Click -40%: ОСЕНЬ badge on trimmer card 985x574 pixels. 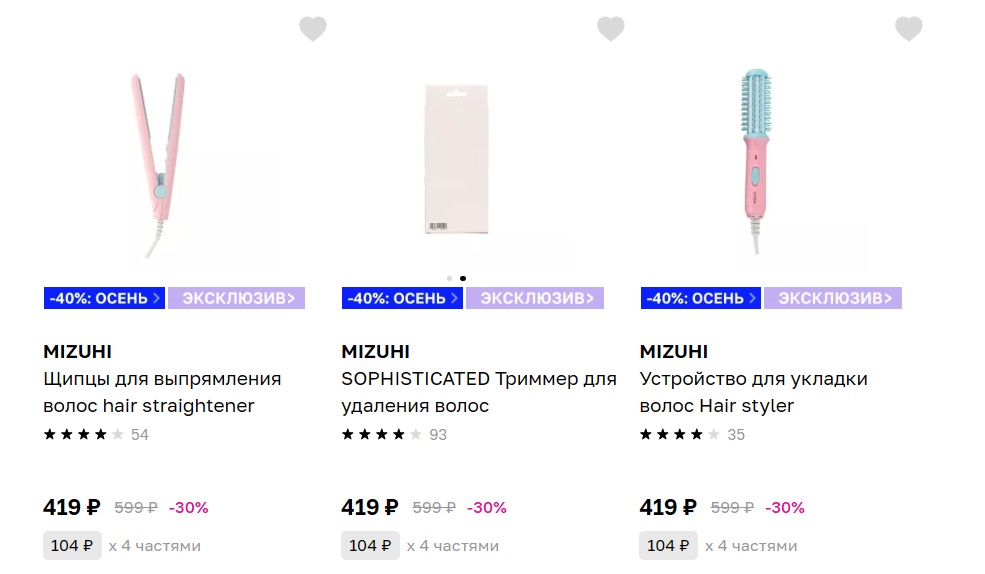(x=403, y=298)
